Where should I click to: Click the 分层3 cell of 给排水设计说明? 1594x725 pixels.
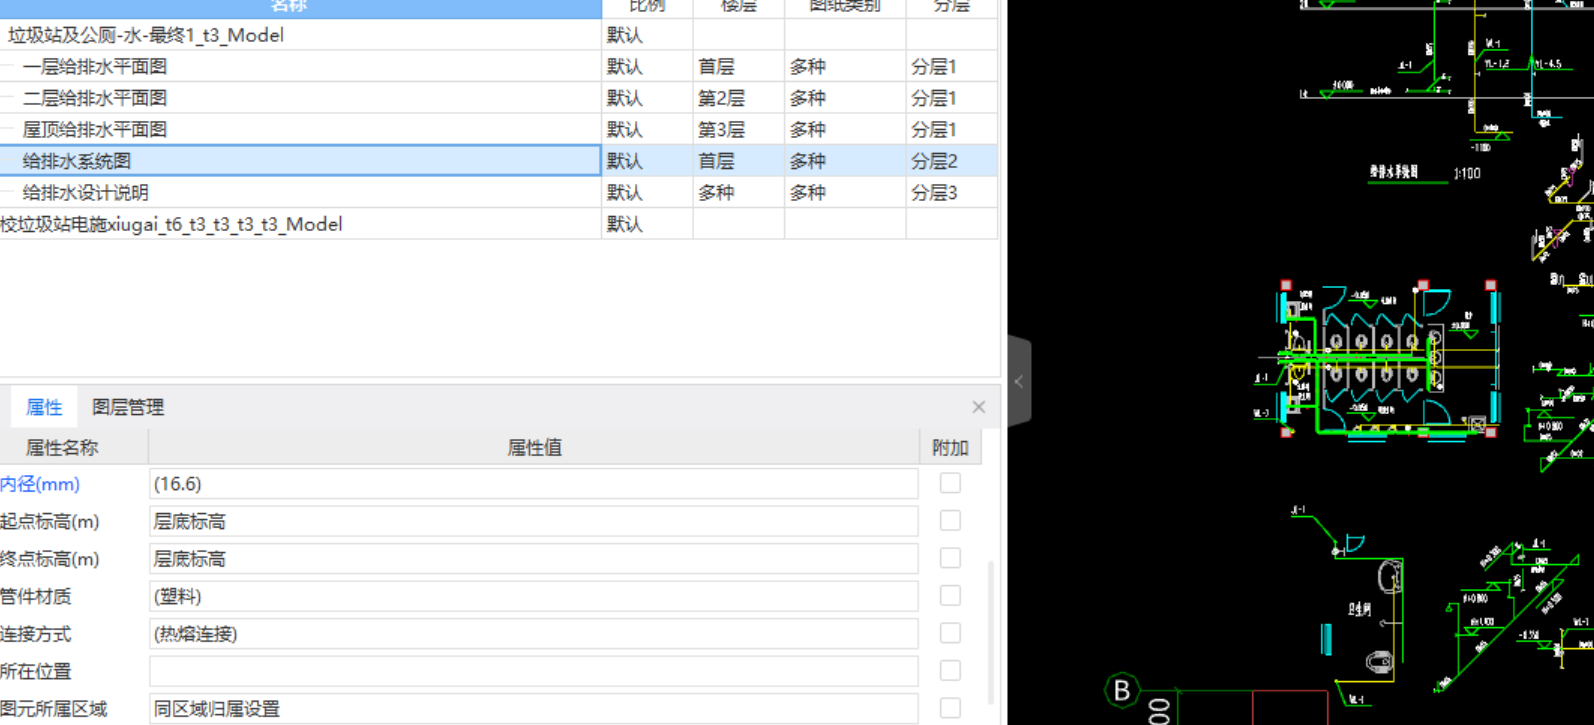(952, 193)
